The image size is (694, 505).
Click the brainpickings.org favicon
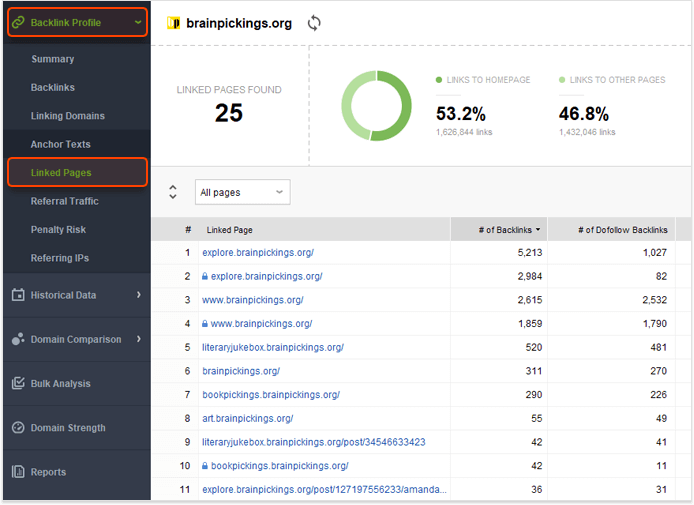click(174, 23)
